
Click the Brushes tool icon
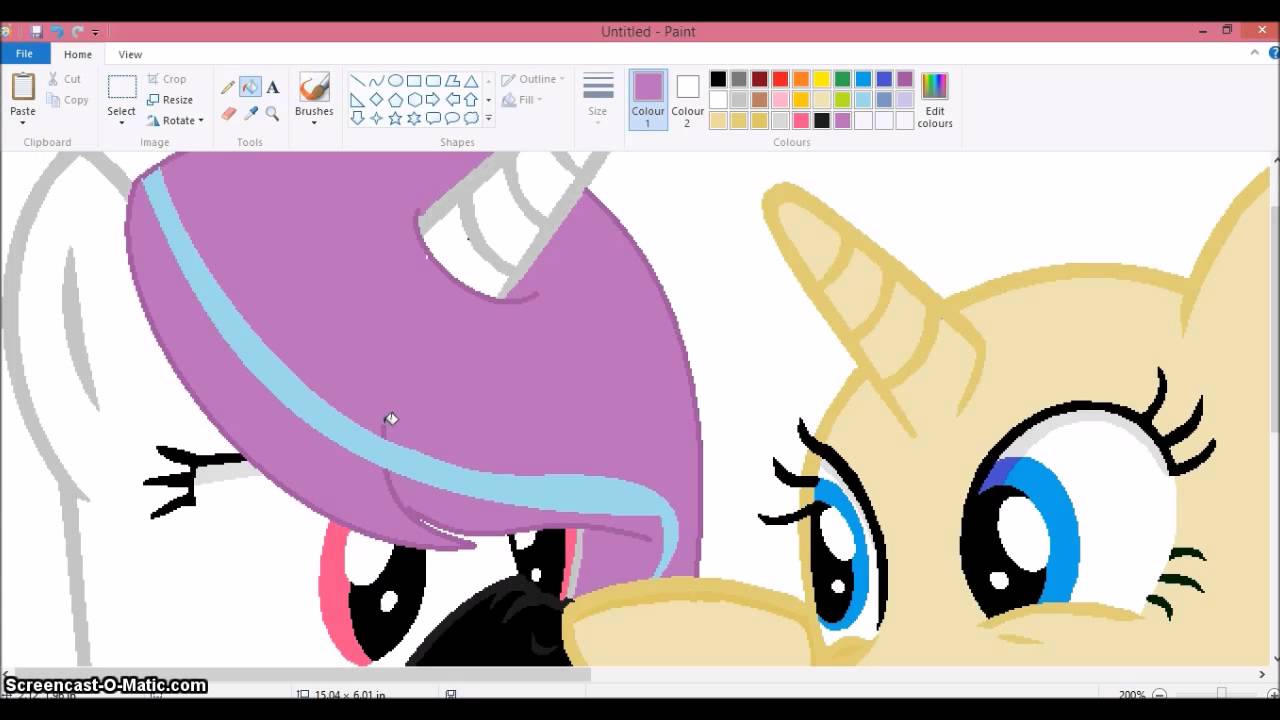point(314,87)
